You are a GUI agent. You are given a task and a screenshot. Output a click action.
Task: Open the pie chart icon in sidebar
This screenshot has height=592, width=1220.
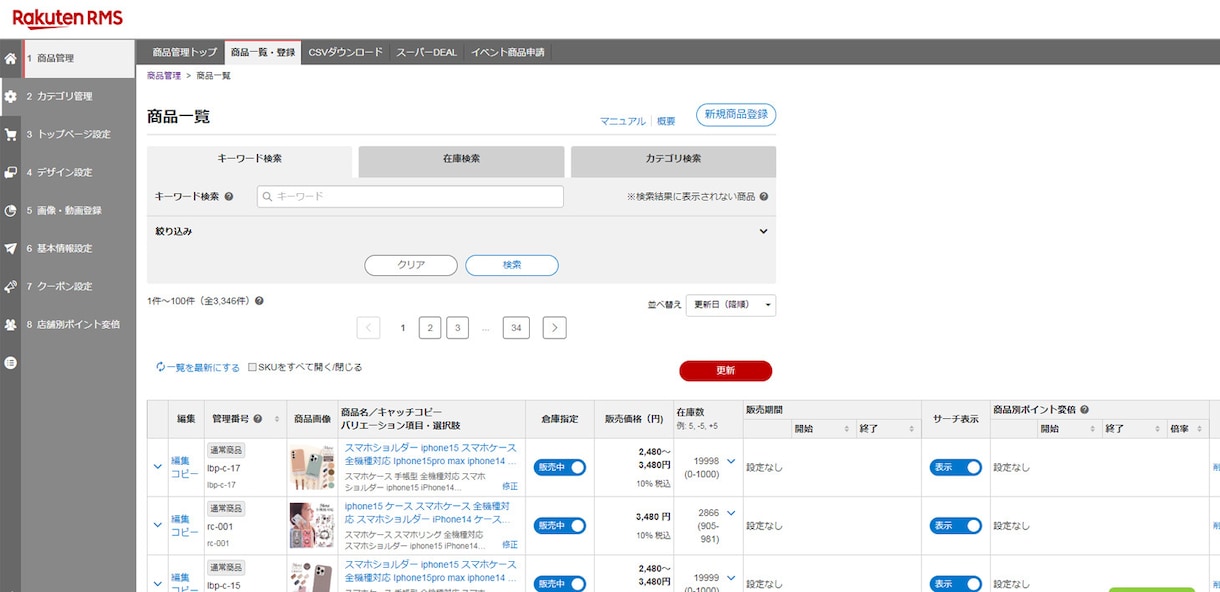click(10, 211)
